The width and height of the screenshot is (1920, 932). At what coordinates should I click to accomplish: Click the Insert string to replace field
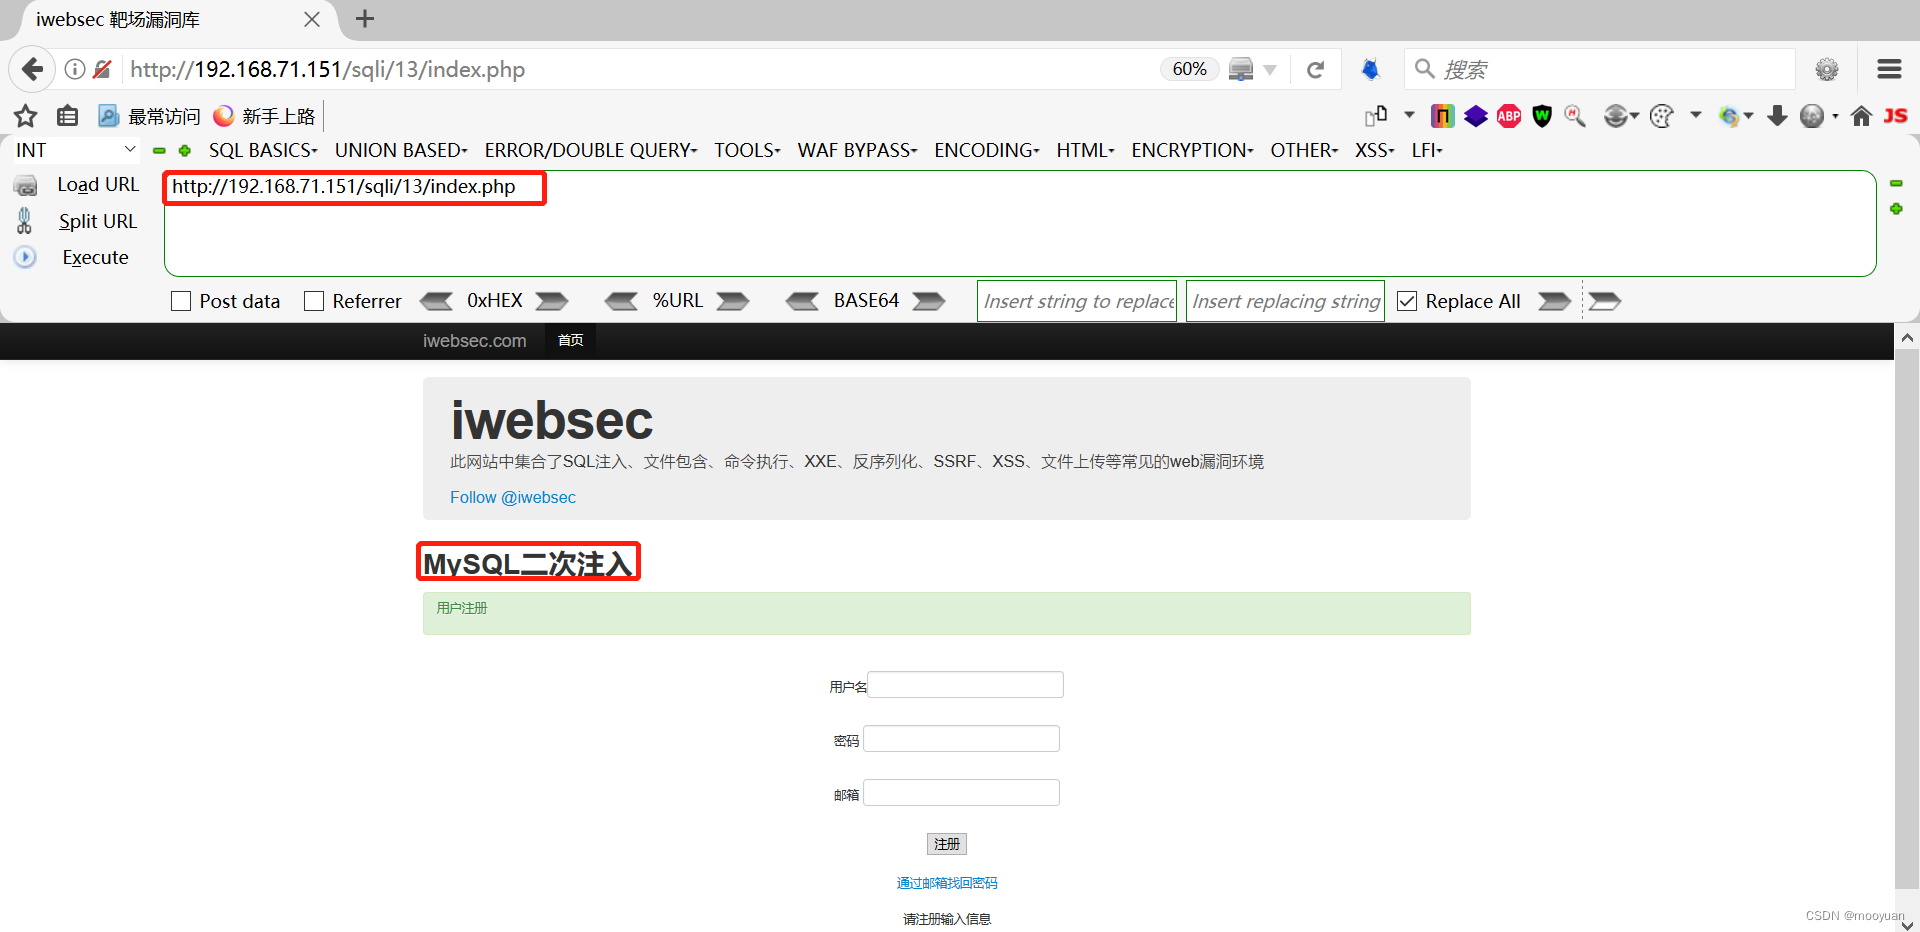[x=1077, y=301]
